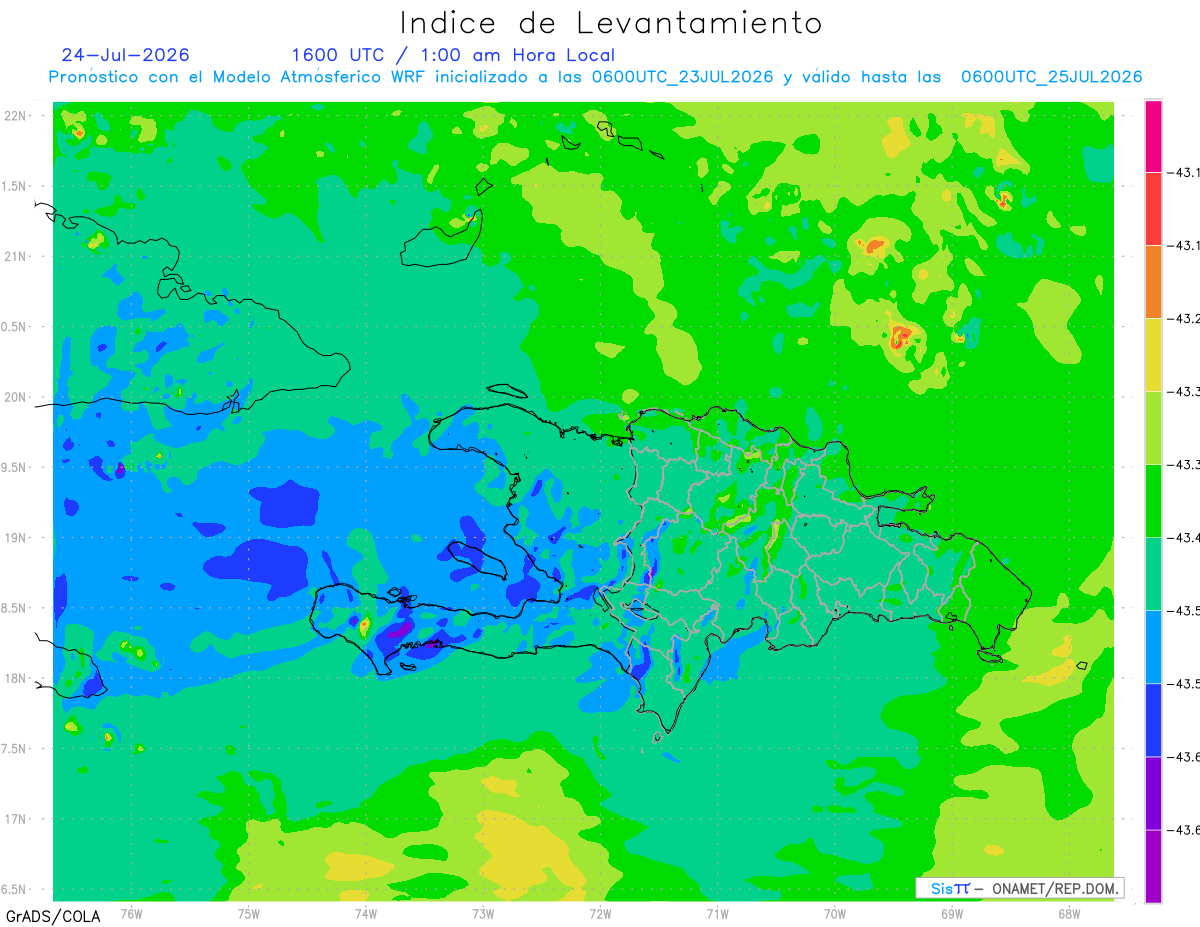Click the 'GrADS/COLA' label
Image resolution: width=1200 pixels, height=927 pixels.
53,916
